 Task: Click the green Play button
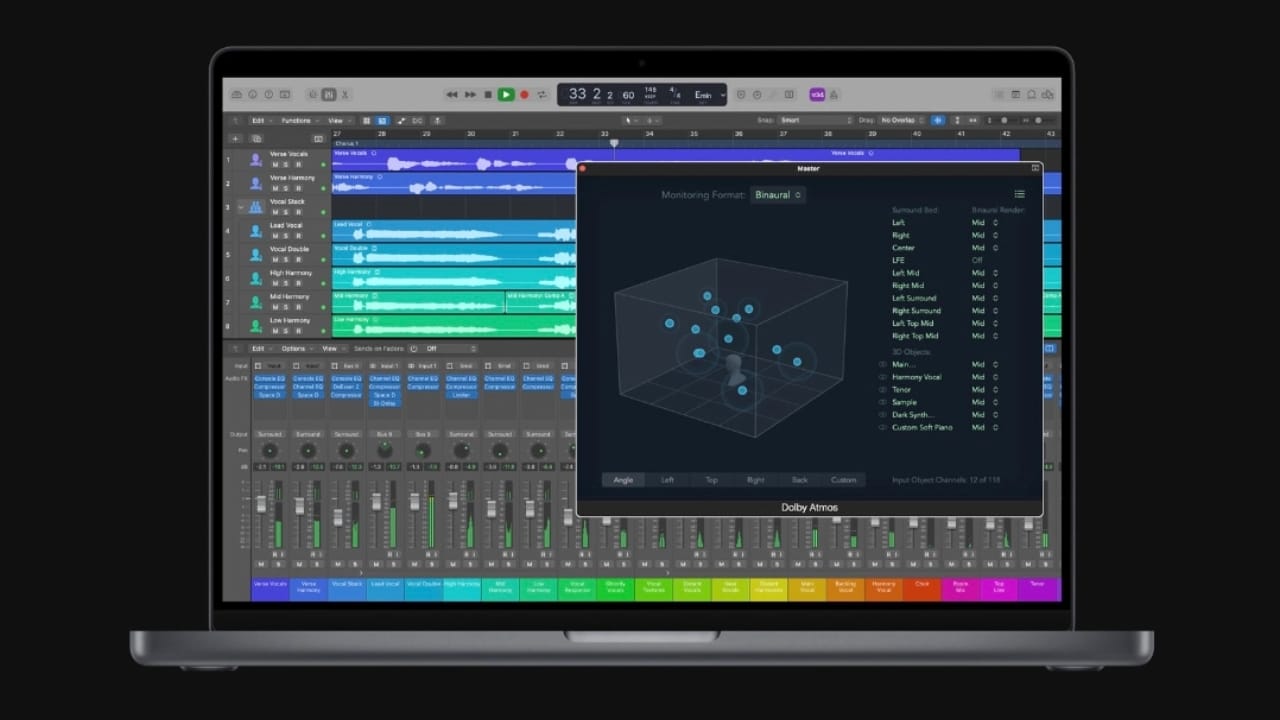pyautogui.click(x=506, y=94)
